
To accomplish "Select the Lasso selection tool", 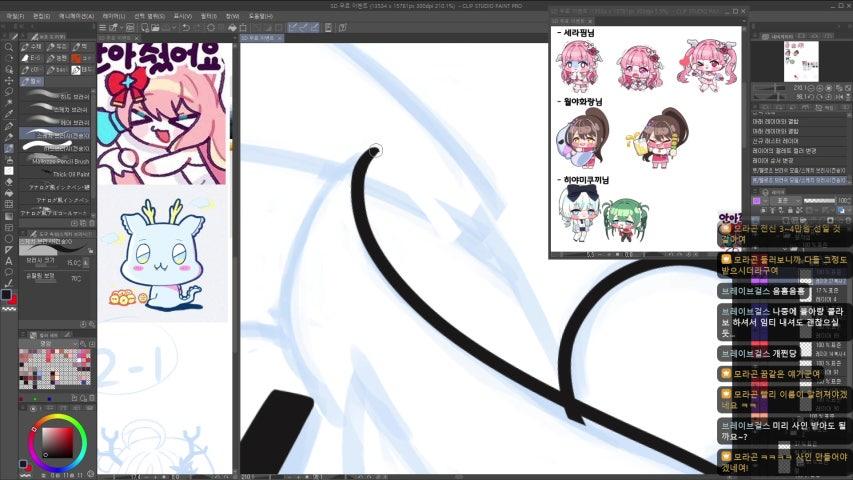I will [9, 91].
